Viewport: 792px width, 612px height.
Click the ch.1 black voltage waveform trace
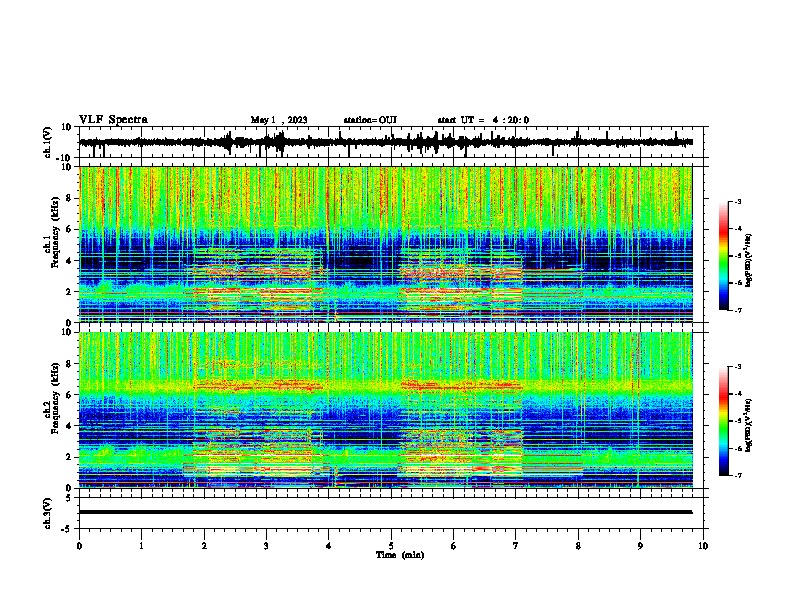pyautogui.click(x=385, y=142)
